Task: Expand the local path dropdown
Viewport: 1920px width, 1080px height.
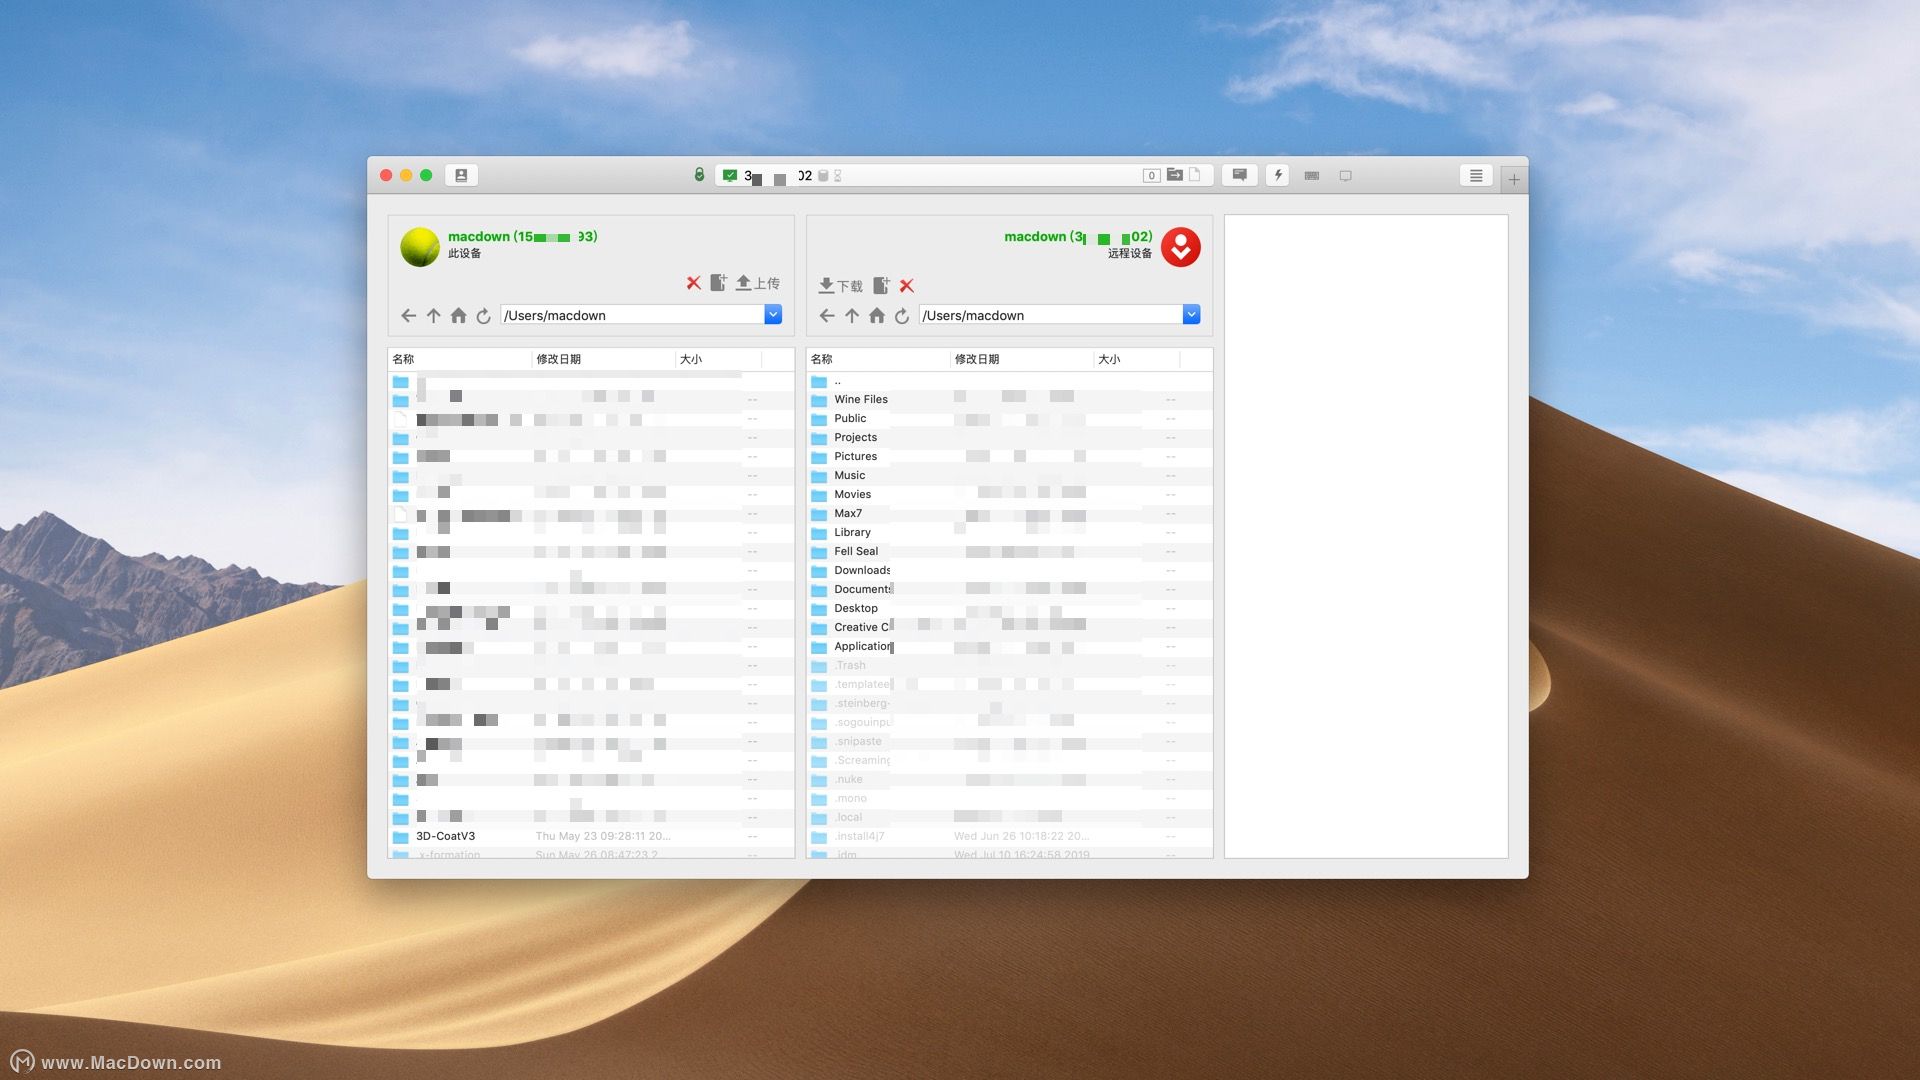Action: (x=773, y=315)
